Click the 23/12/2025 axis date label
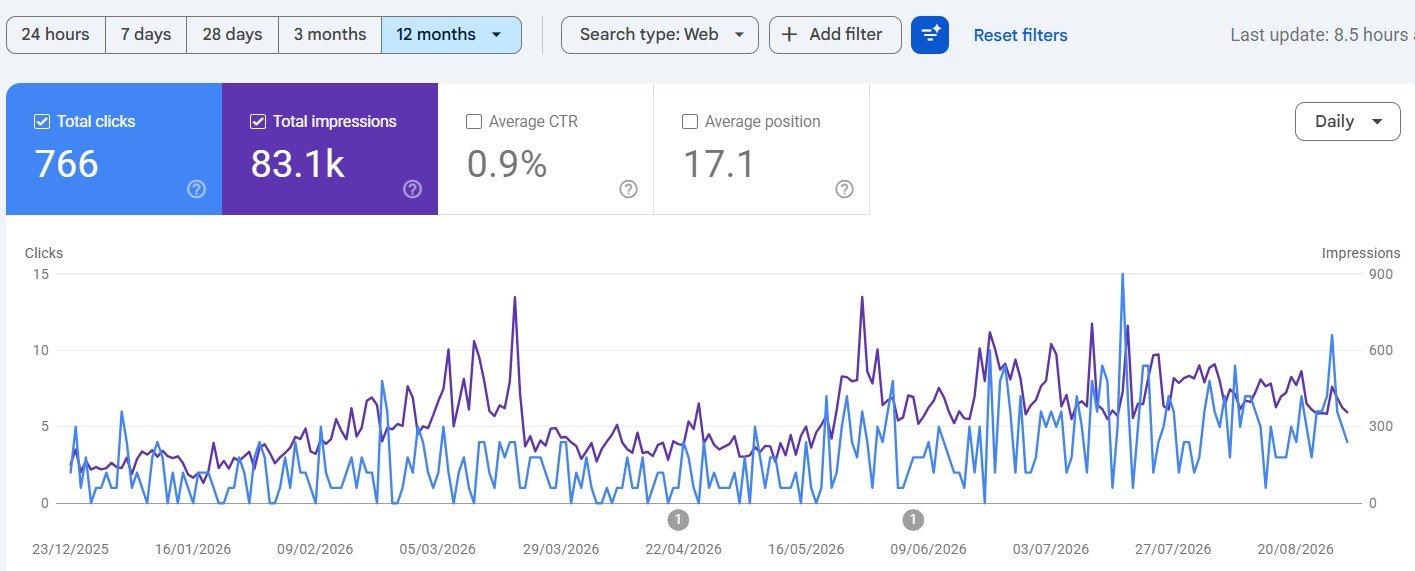This screenshot has width=1415, height=571. point(70,549)
